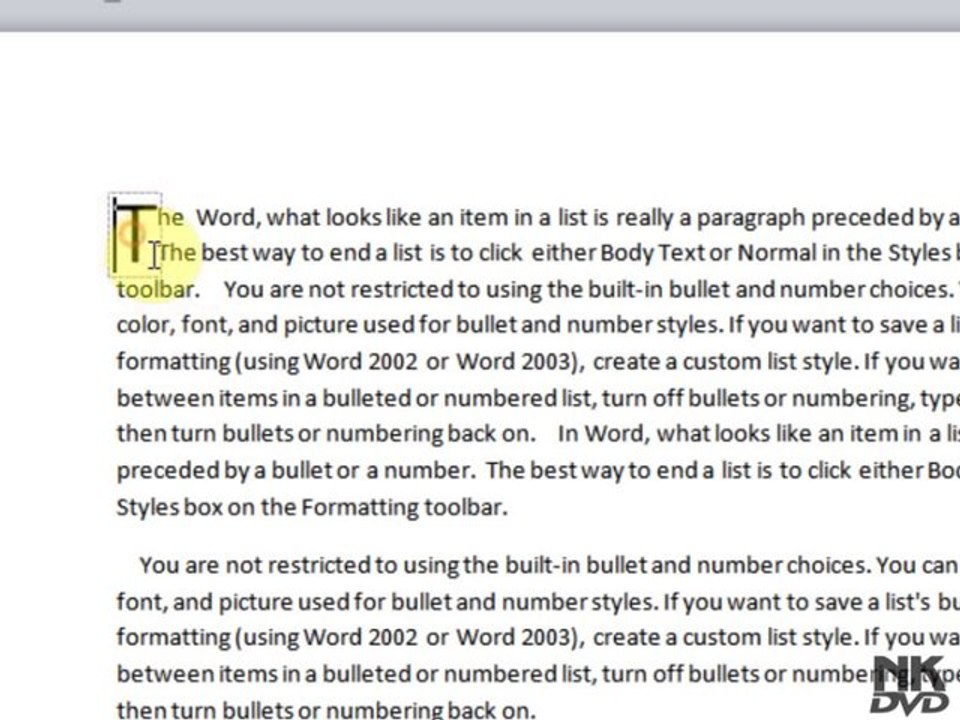Click "he" right after the drop cap

point(171,218)
